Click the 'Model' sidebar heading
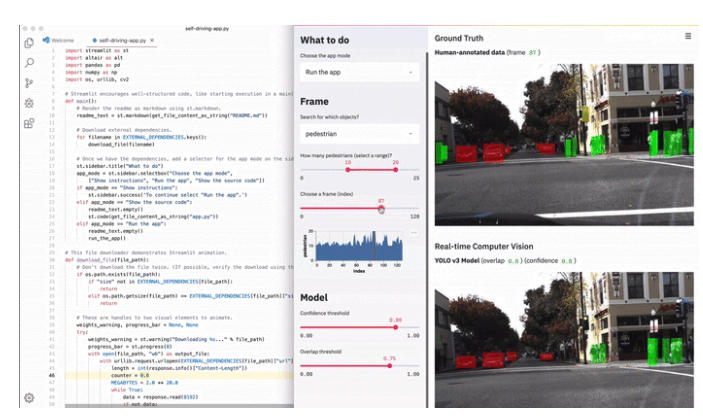This screenshot has width=703, height=416. [314, 298]
